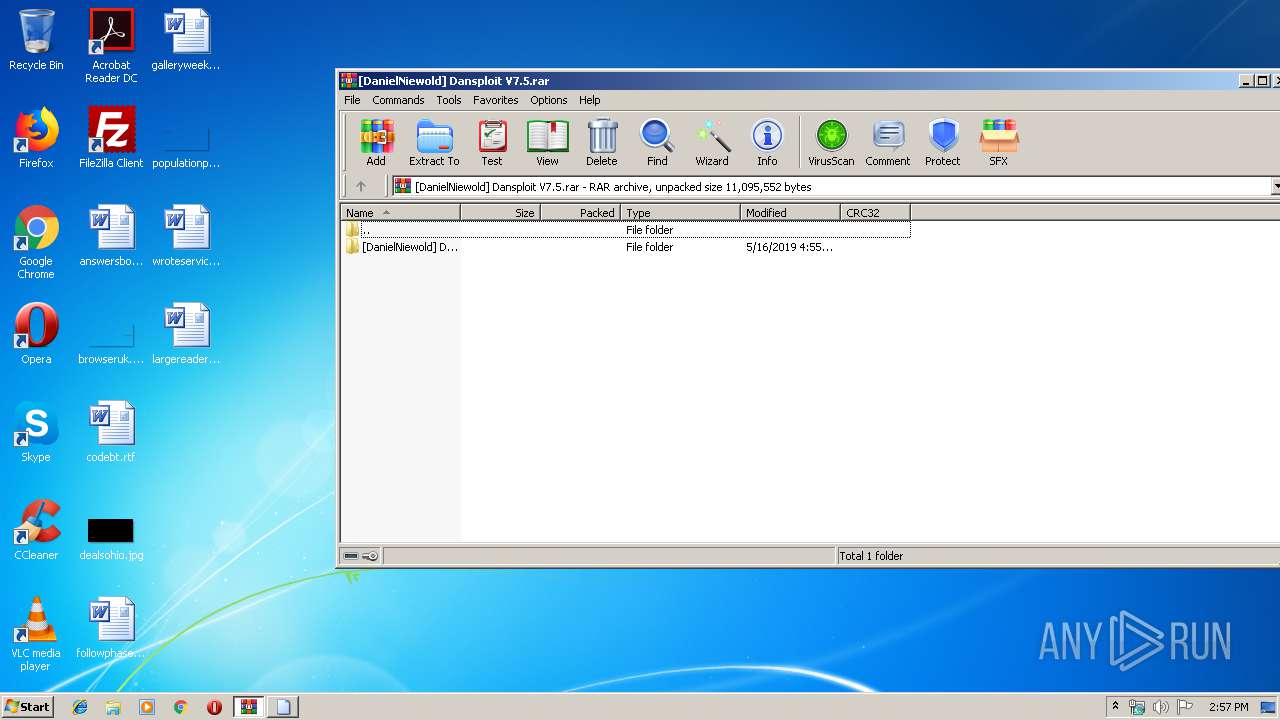This screenshot has height=720, width=1280.
Task: Click the Delete trash icon in WinRAR
Action: 602,143
